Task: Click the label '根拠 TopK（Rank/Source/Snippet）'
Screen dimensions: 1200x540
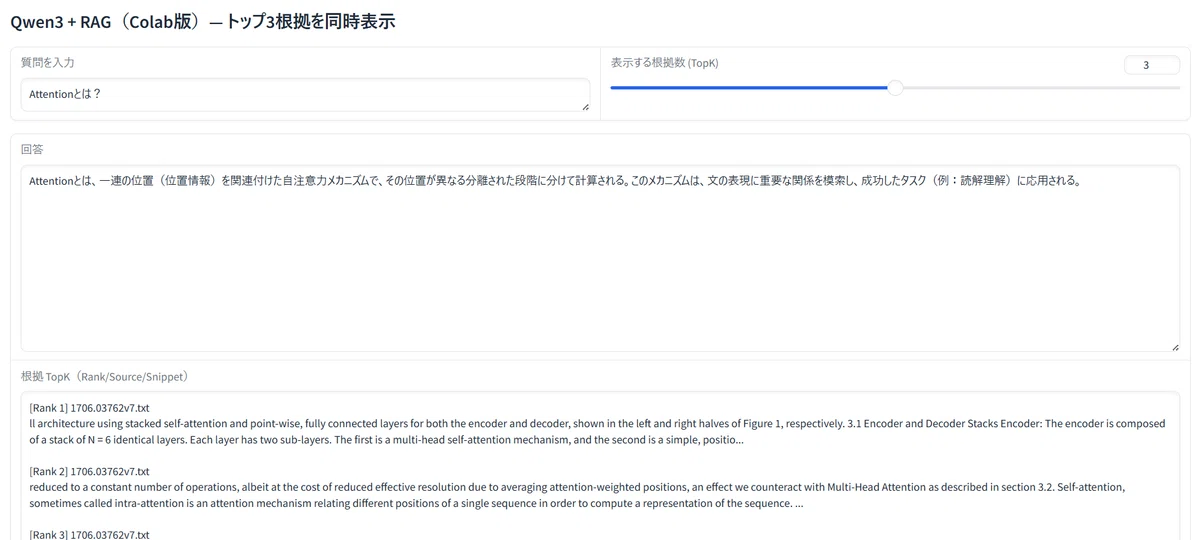Action: (108, 376)
